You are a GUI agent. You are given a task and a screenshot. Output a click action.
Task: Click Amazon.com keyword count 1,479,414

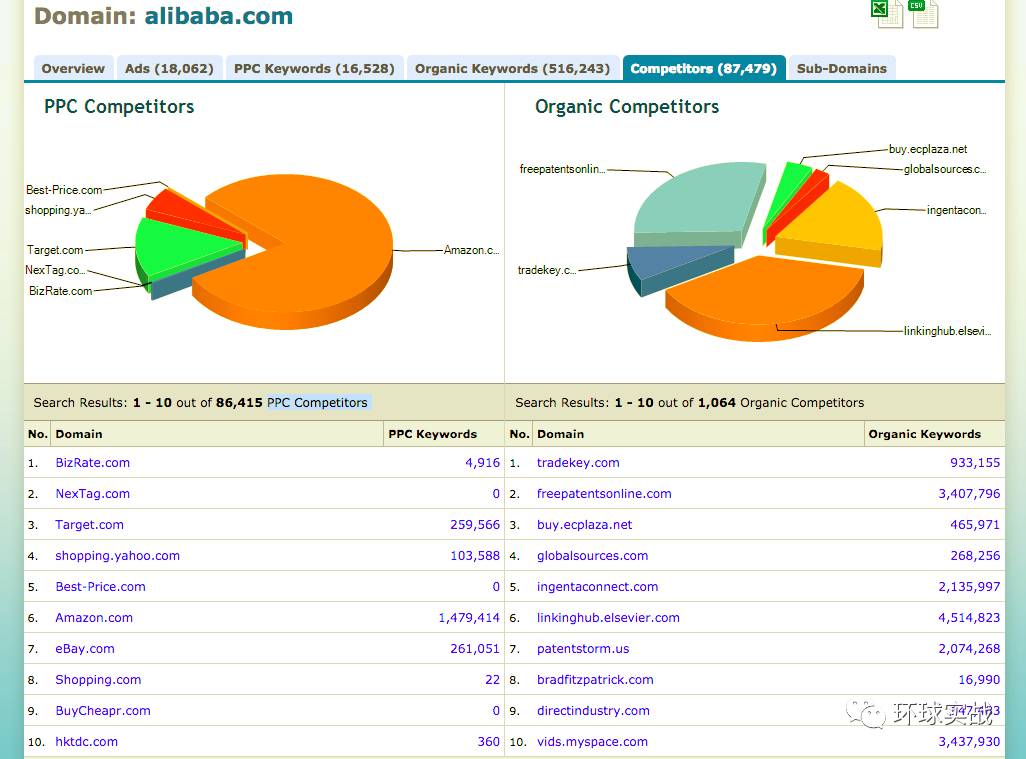point(469,618)
